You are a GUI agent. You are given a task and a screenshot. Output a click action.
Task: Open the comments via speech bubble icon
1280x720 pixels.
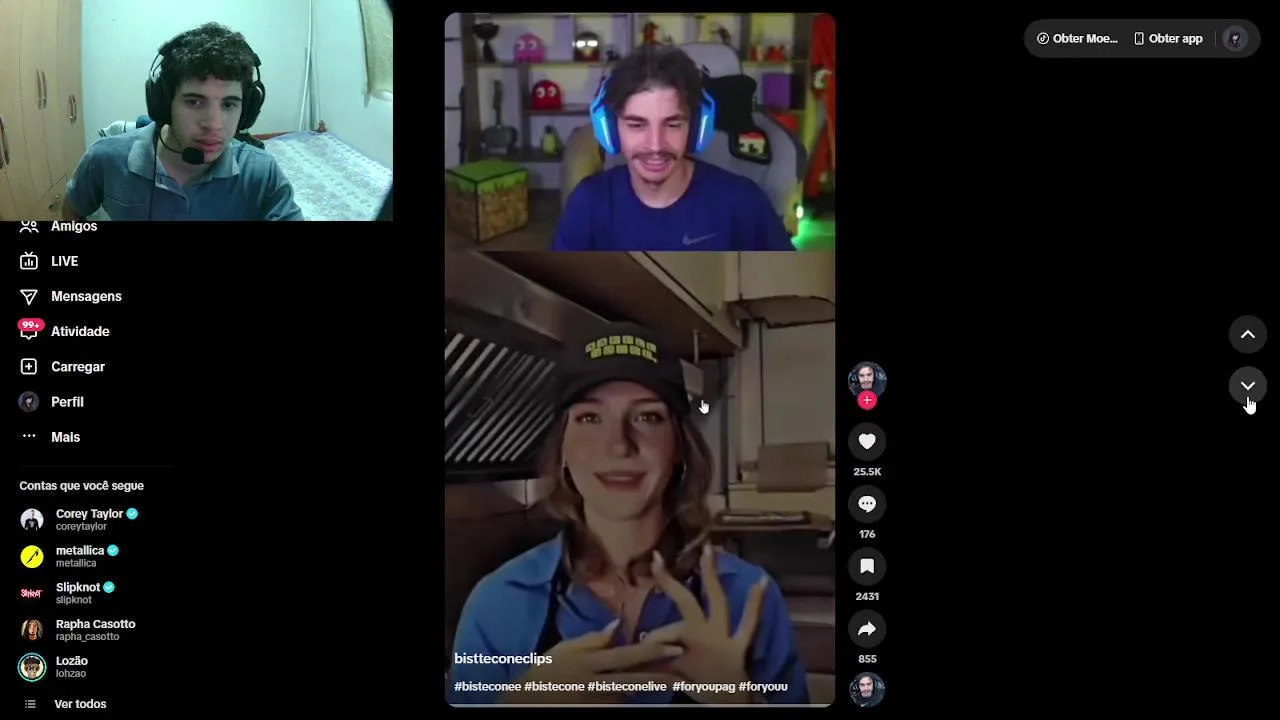[867, 504]
